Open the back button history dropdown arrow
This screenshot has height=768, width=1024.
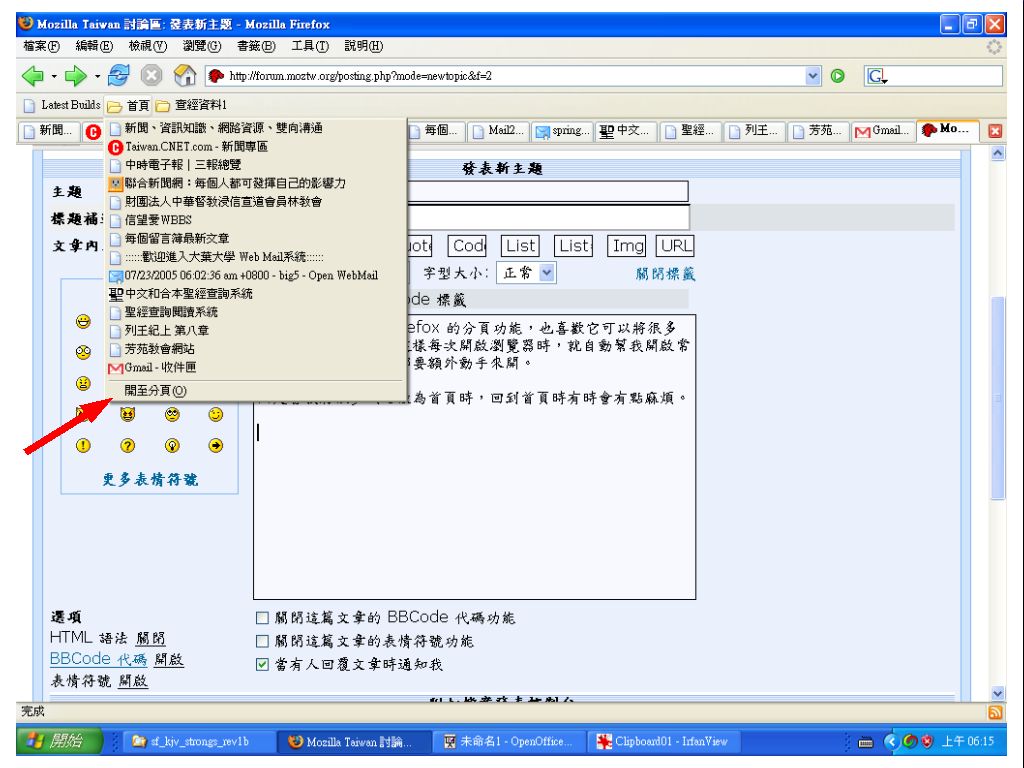54,76
